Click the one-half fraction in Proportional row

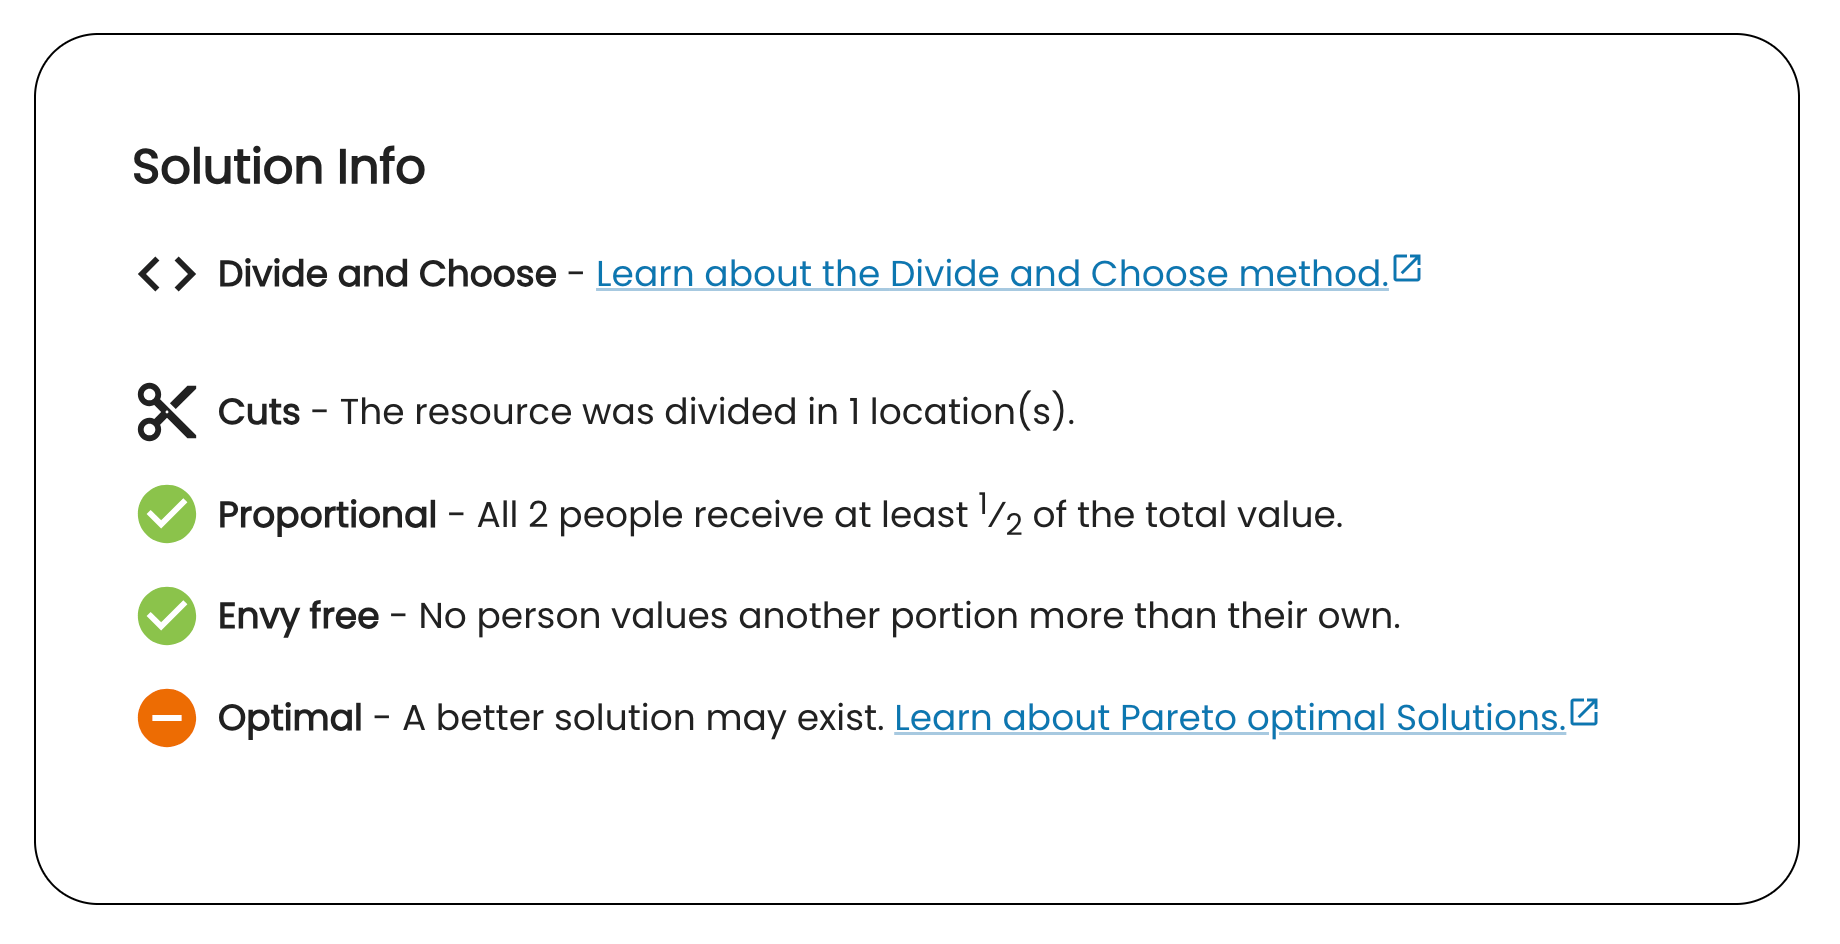pyautogui.click(x=1000, y=515)
